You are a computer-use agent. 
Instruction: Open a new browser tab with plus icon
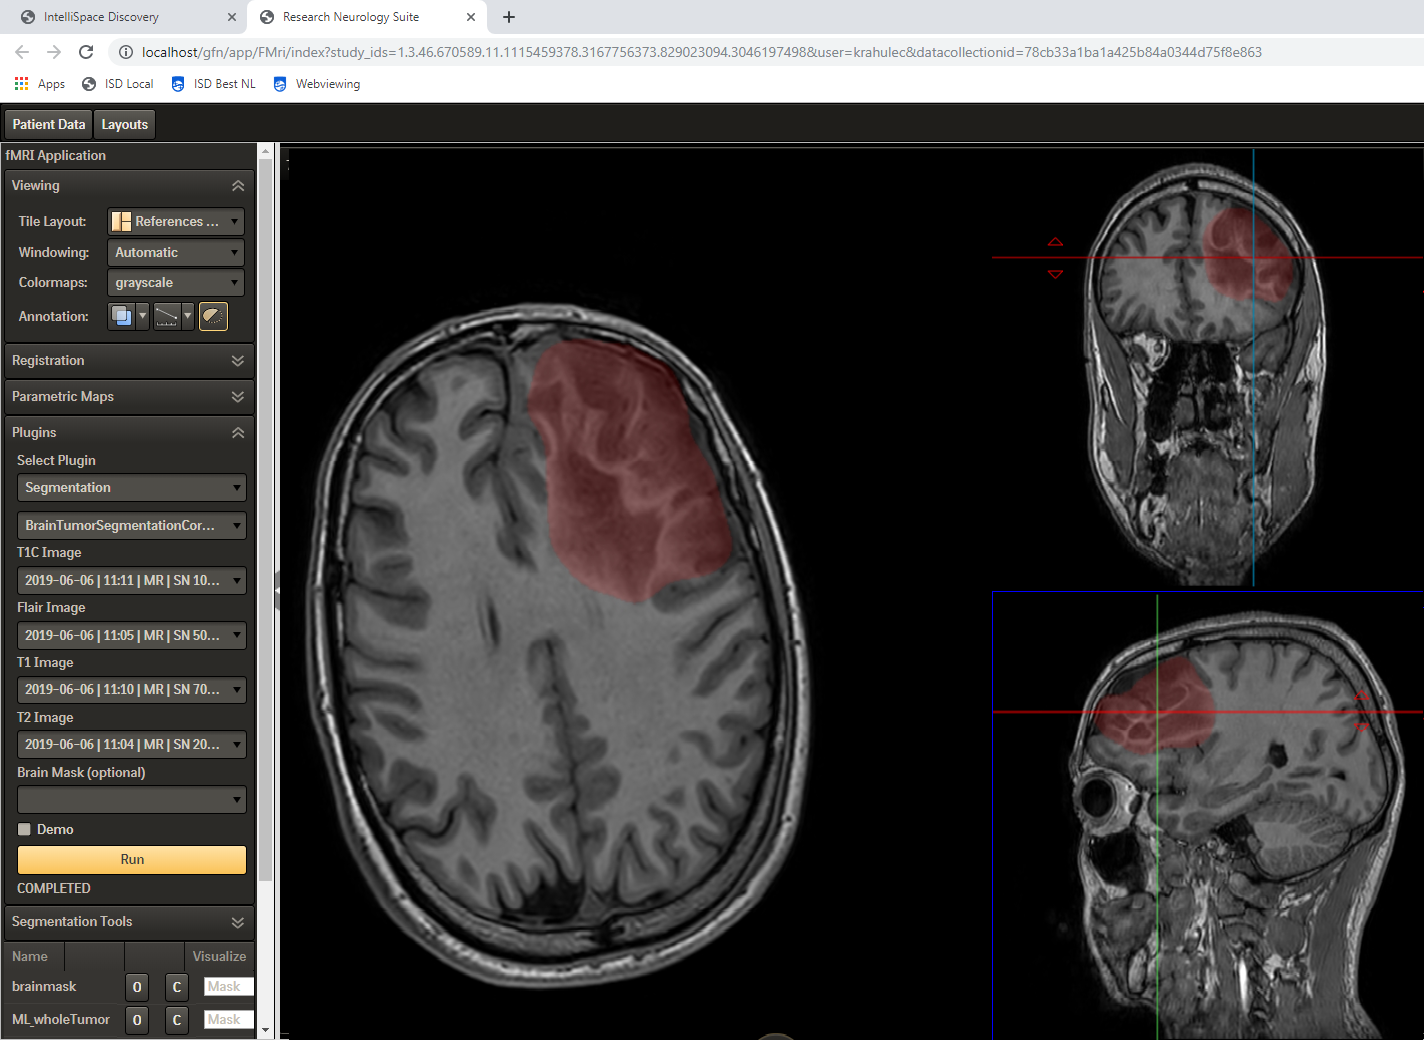(x=509, y=17)
